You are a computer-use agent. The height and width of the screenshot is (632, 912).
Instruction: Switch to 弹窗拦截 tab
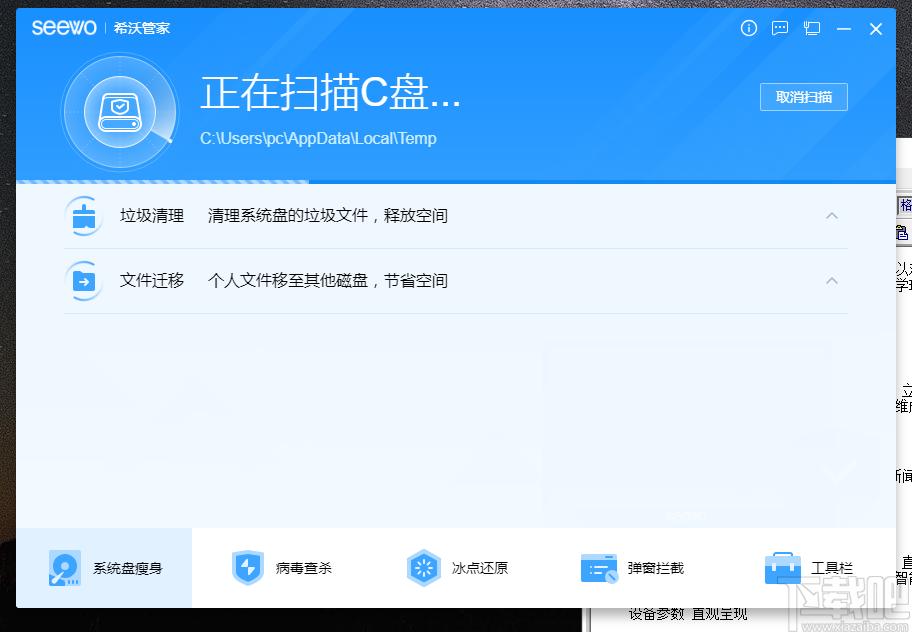(x=632, y=568)
